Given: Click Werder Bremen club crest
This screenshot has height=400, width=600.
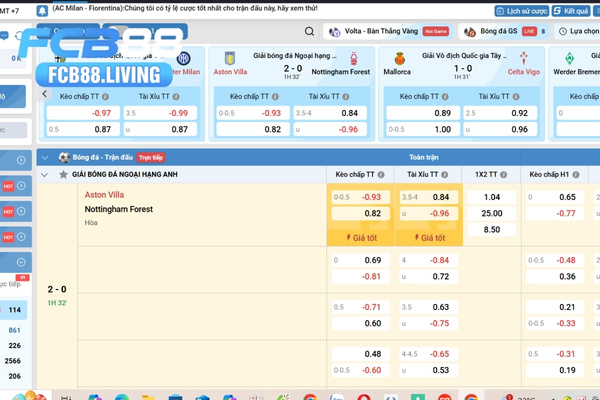Looking at the screenshot, I should pos(570,59).
